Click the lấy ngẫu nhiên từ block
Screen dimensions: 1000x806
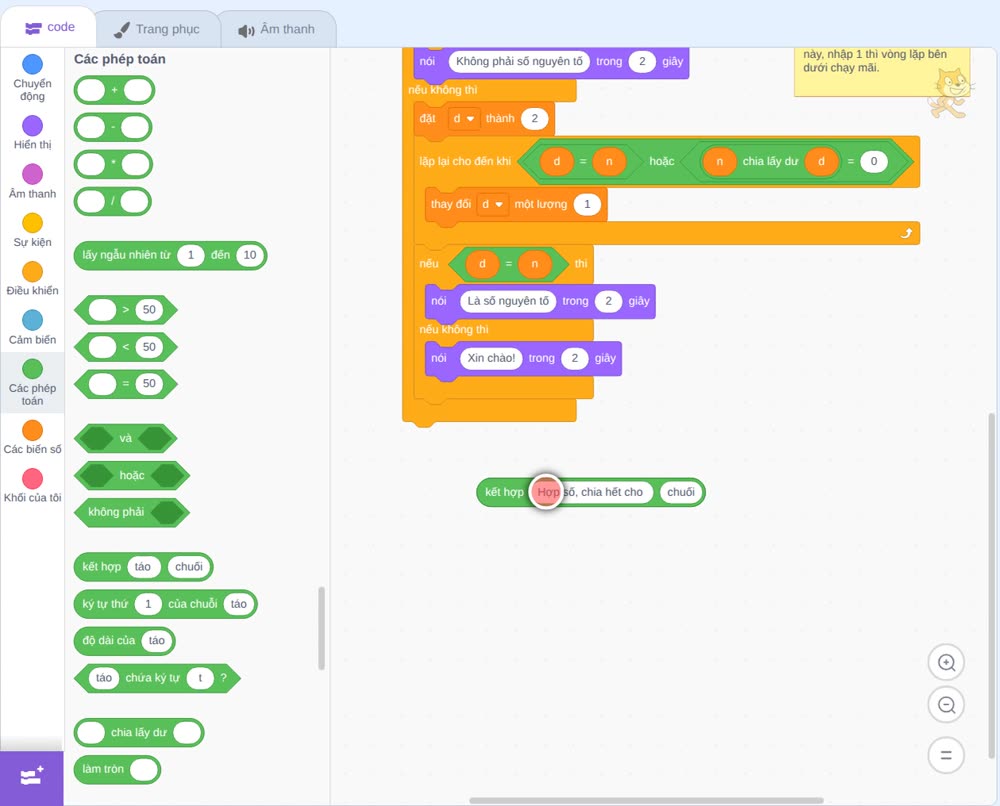[170, 255]
